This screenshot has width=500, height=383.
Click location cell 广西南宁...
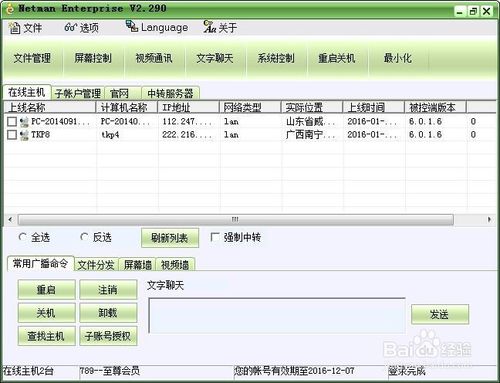click(x=311, y=135)
